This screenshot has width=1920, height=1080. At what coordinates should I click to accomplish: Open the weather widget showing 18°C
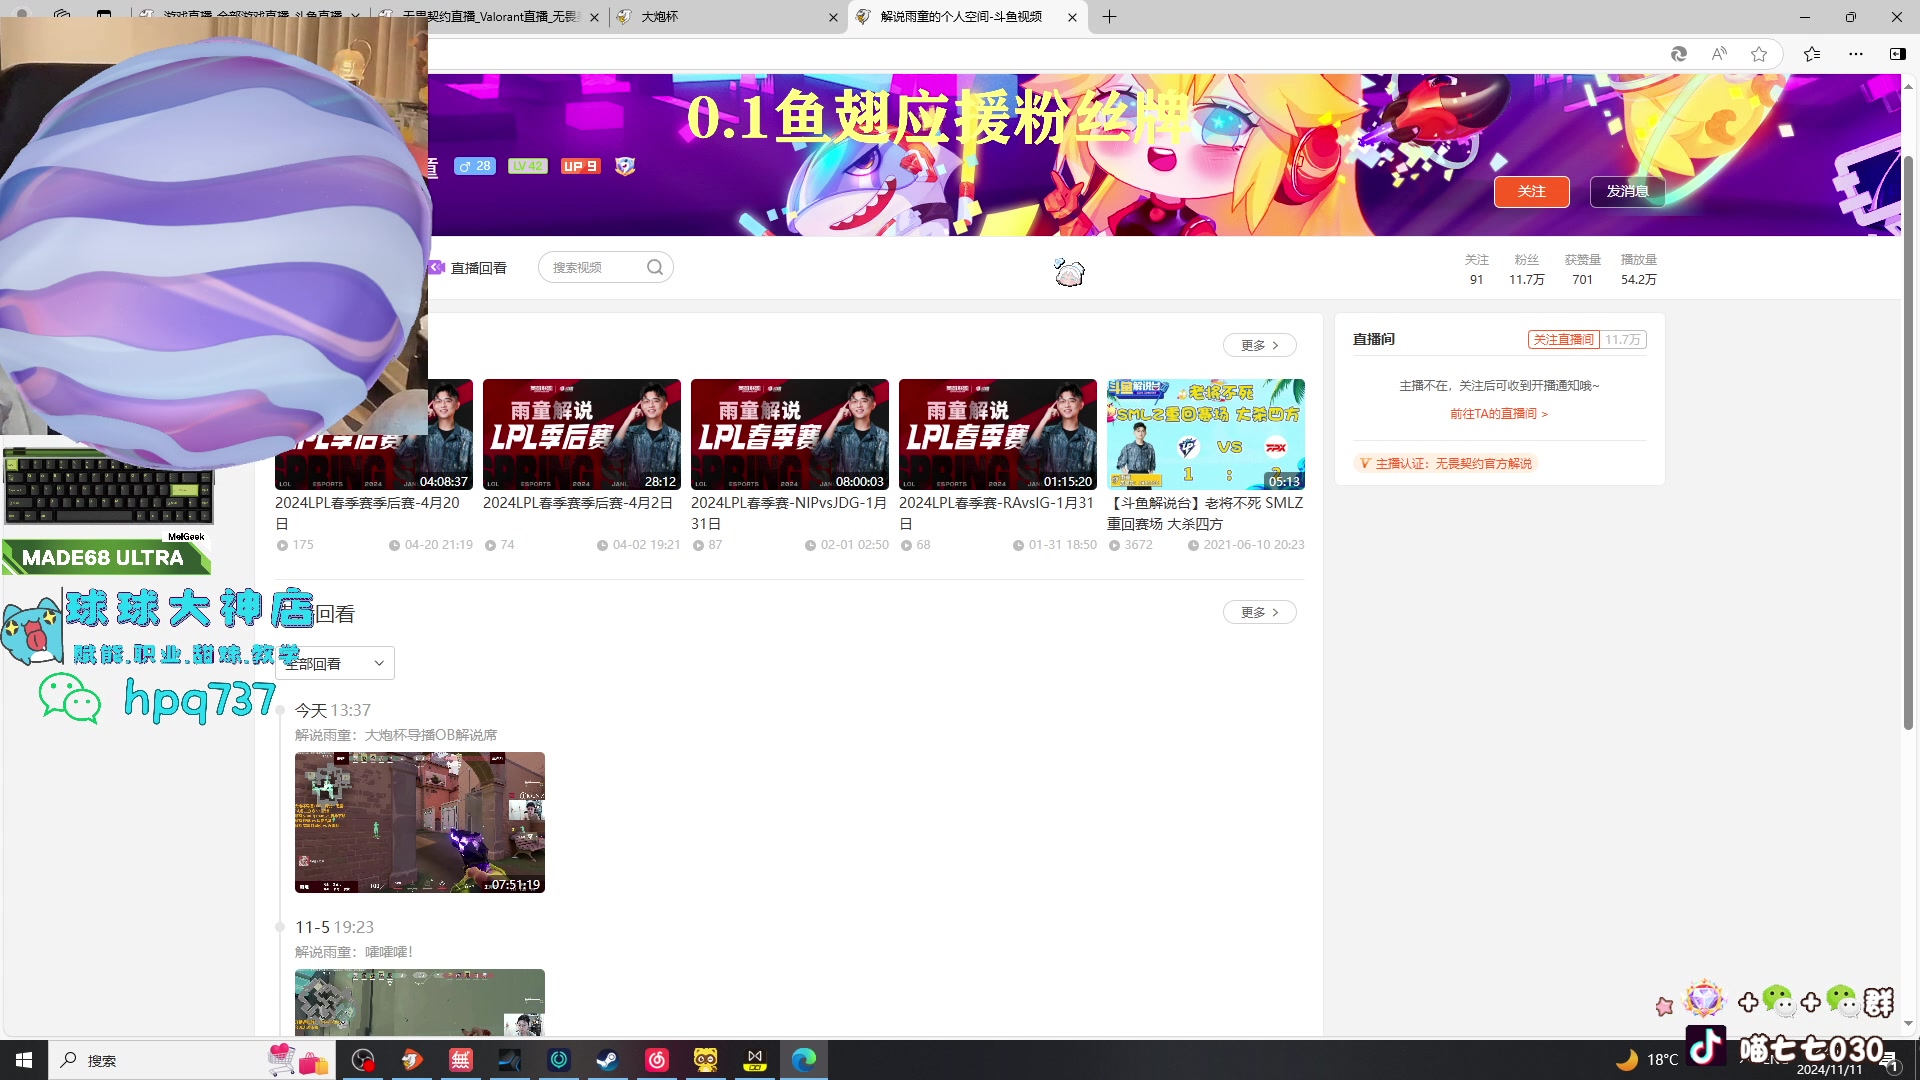tap(1648, 1060)
